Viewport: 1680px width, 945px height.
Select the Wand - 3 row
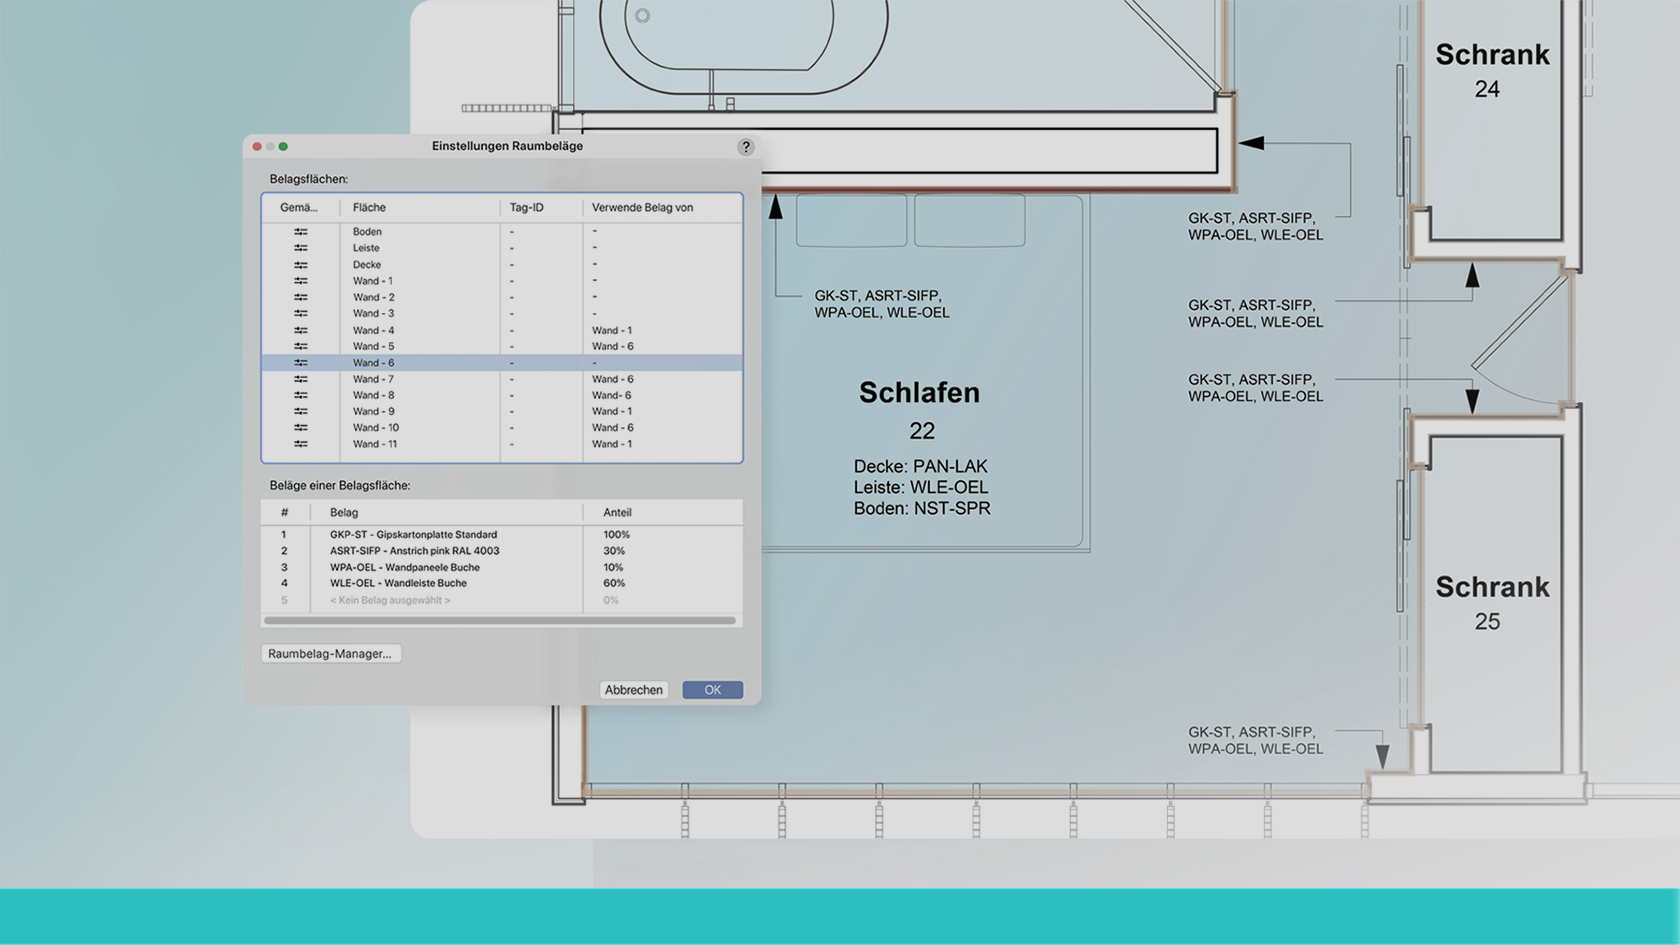pyautogui.click(x=502, y=313)
